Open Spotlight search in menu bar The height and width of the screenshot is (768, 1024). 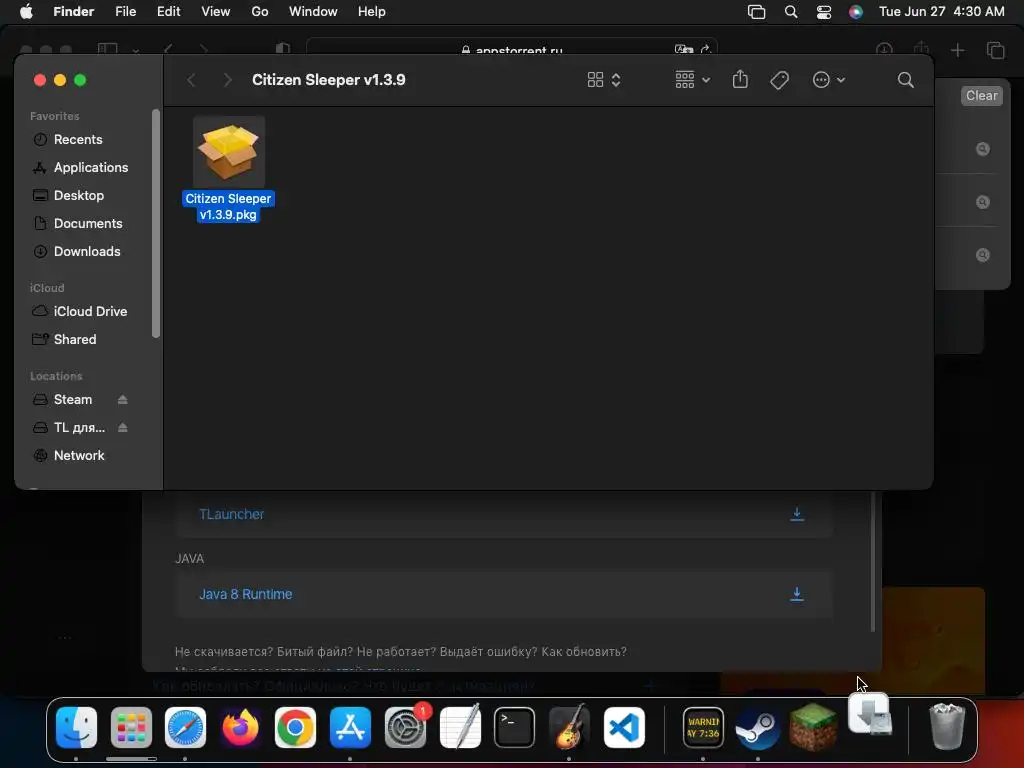click(x=791, y=12)
